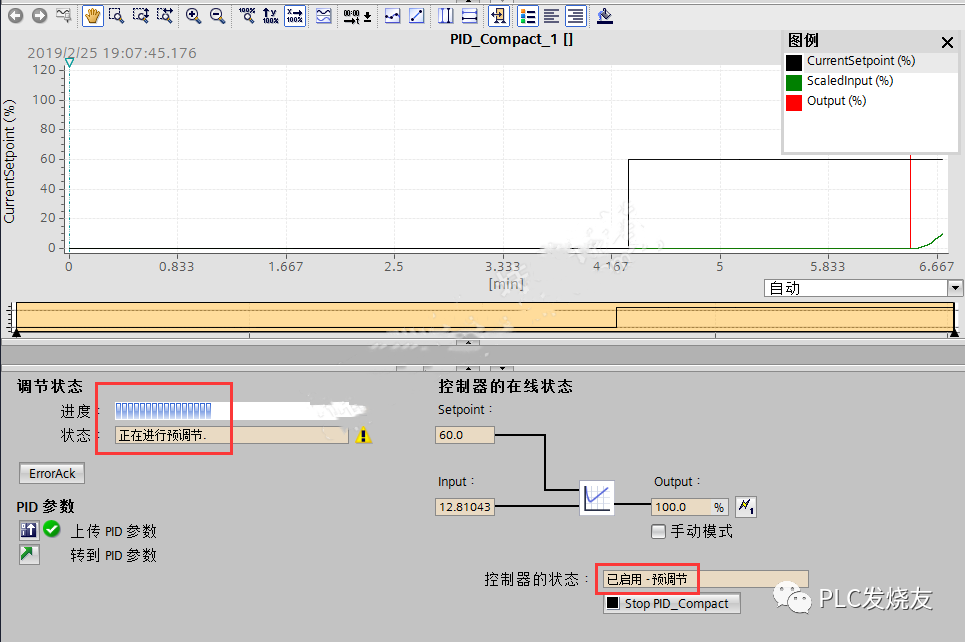
Task: Click the time axis unit 00:00 t icon
Action: (357, 15)
